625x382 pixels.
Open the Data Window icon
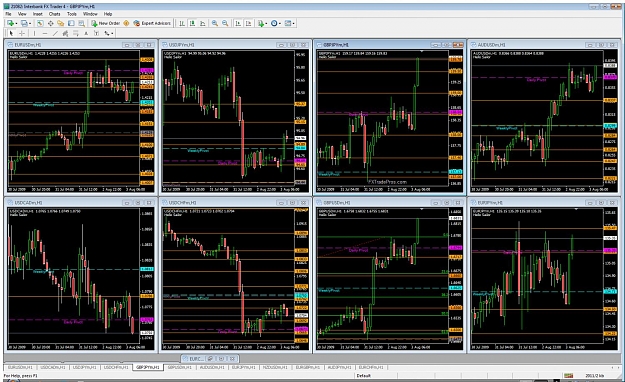pos(51,23)
